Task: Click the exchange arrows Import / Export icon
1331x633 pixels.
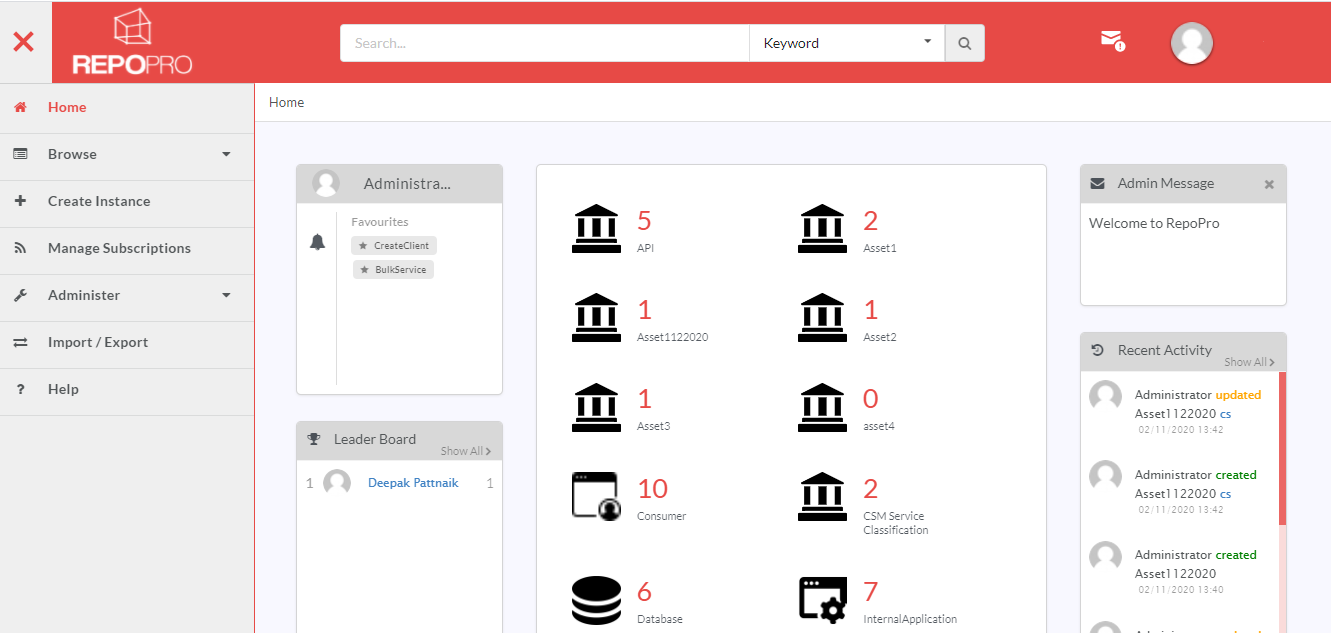Action: 20,342
